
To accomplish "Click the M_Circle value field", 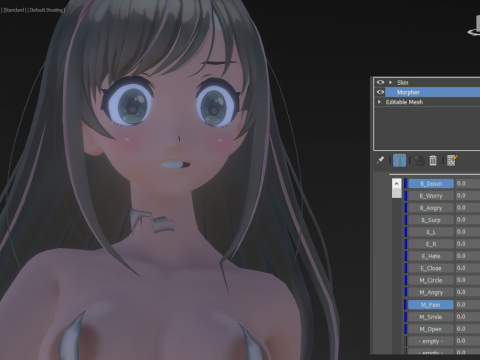I will pyautogui.click(x=468, y=280).
